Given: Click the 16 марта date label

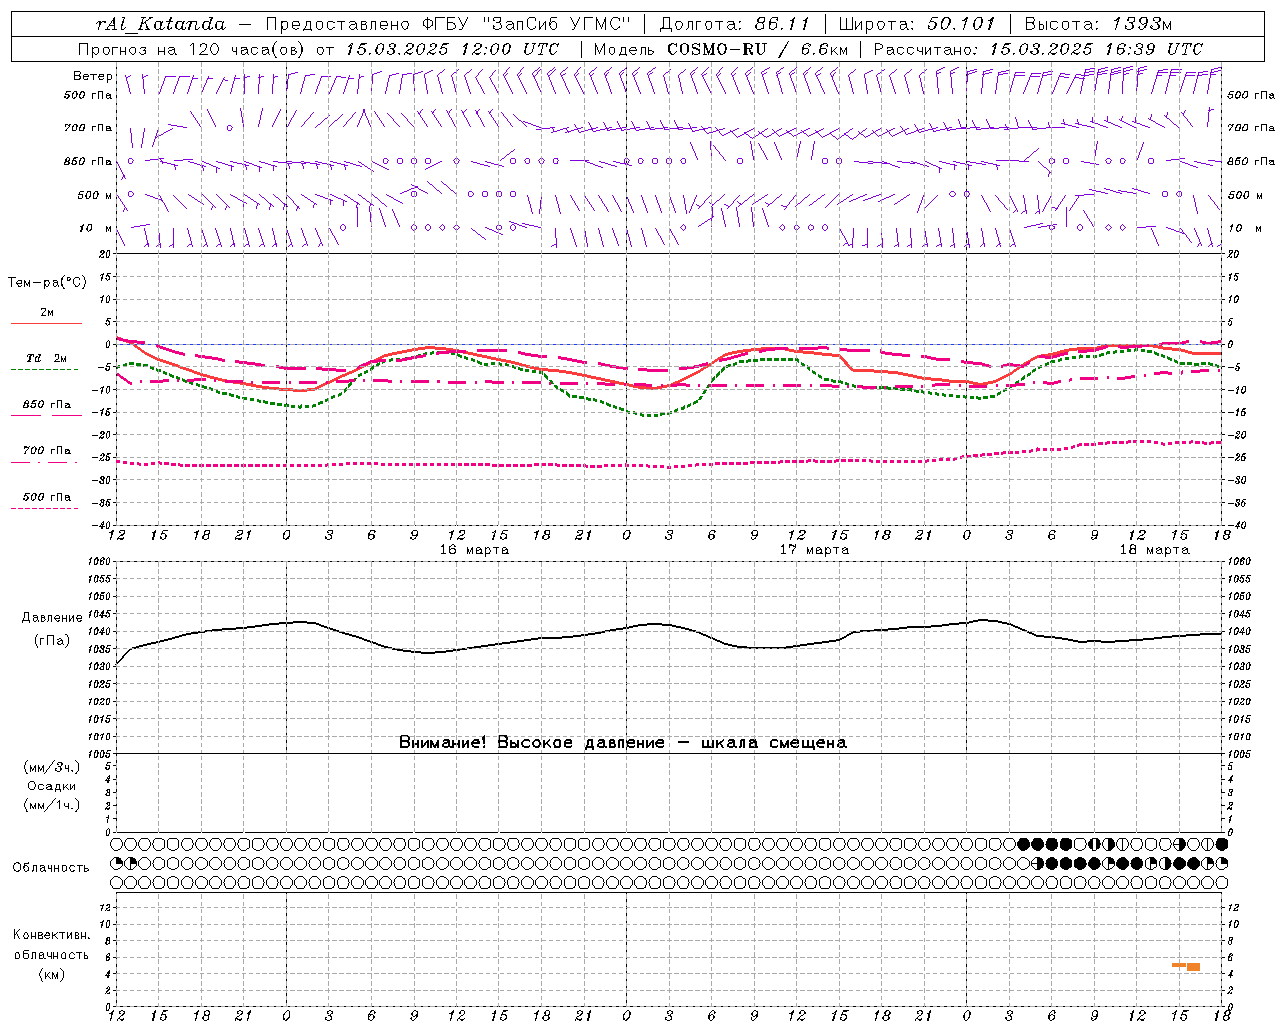Looking at the screenshot, I should point(474,550).
